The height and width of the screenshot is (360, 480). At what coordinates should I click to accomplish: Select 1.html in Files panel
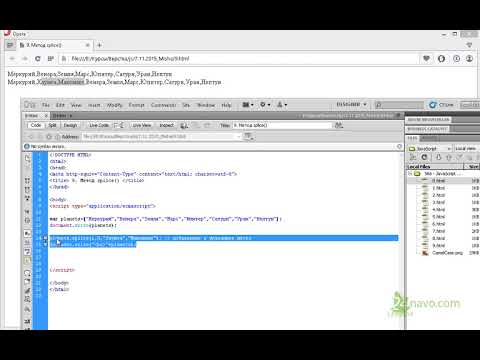click(438, 188)
